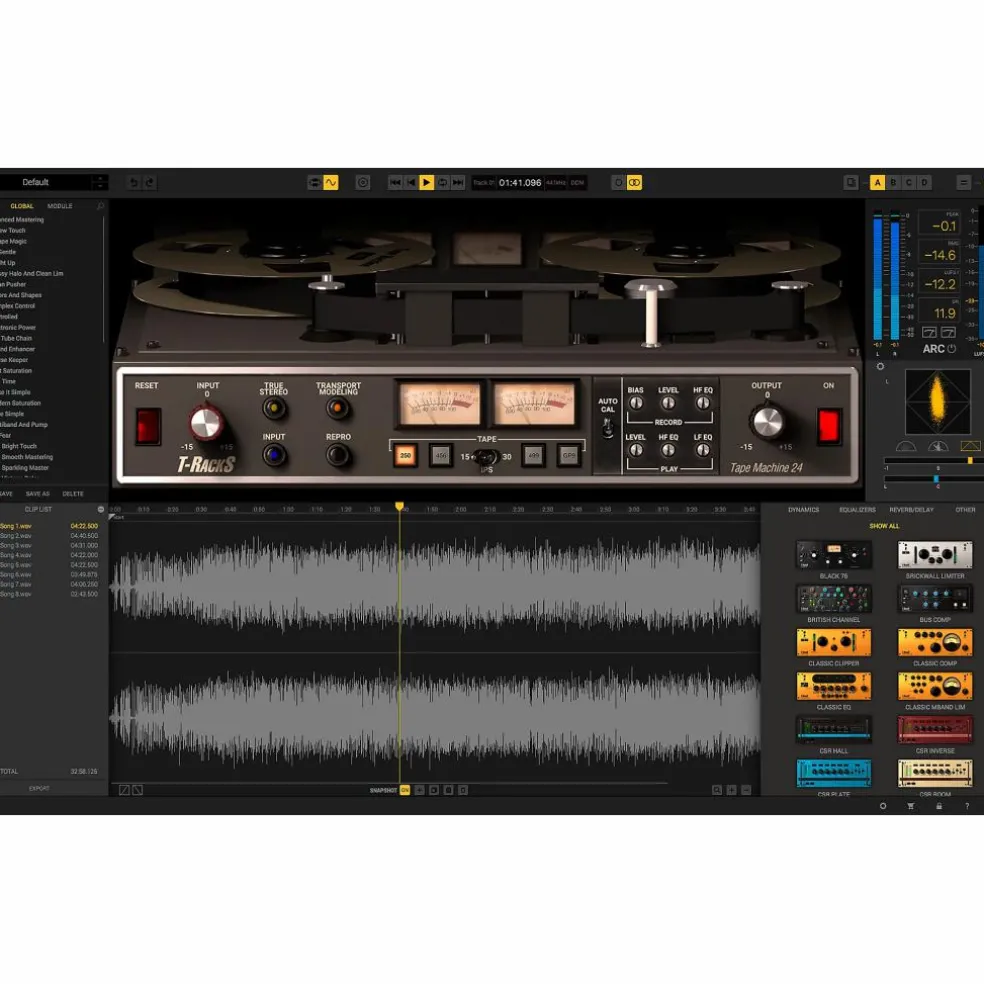Enable the highlighted linked-circles stereo icon
The width and height of the screenshot is (984, 984).
coord(634,183)
